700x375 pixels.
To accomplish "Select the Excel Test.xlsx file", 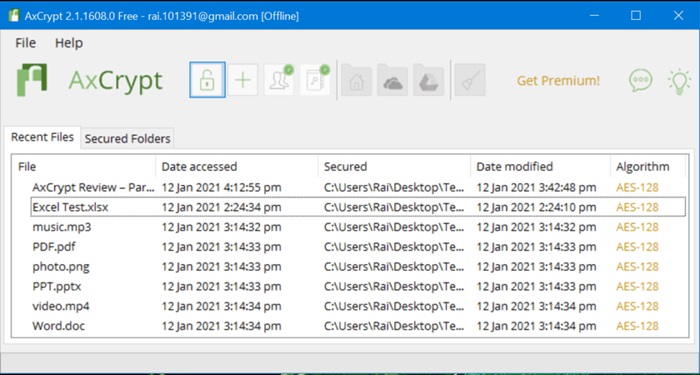I will [x=358, y=207].
